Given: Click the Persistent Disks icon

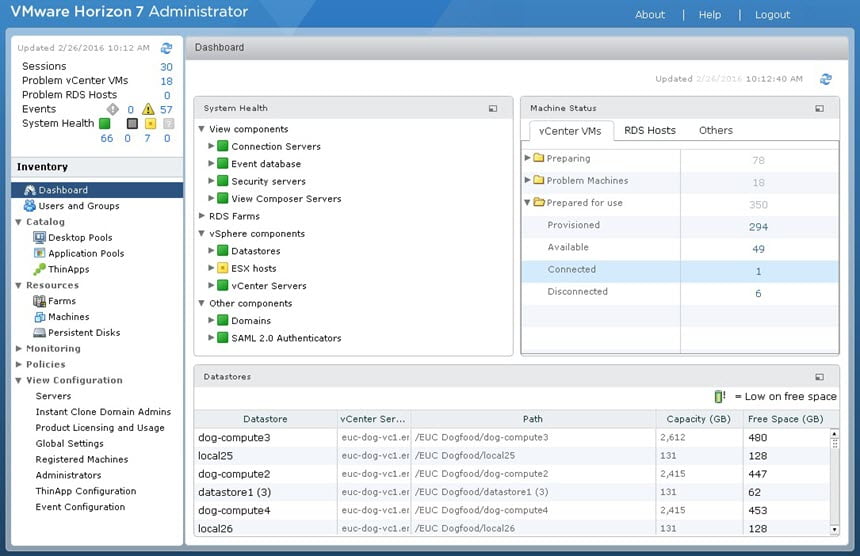Looking at the screenshot, I should pyautogui.click(x=39, y=333).
